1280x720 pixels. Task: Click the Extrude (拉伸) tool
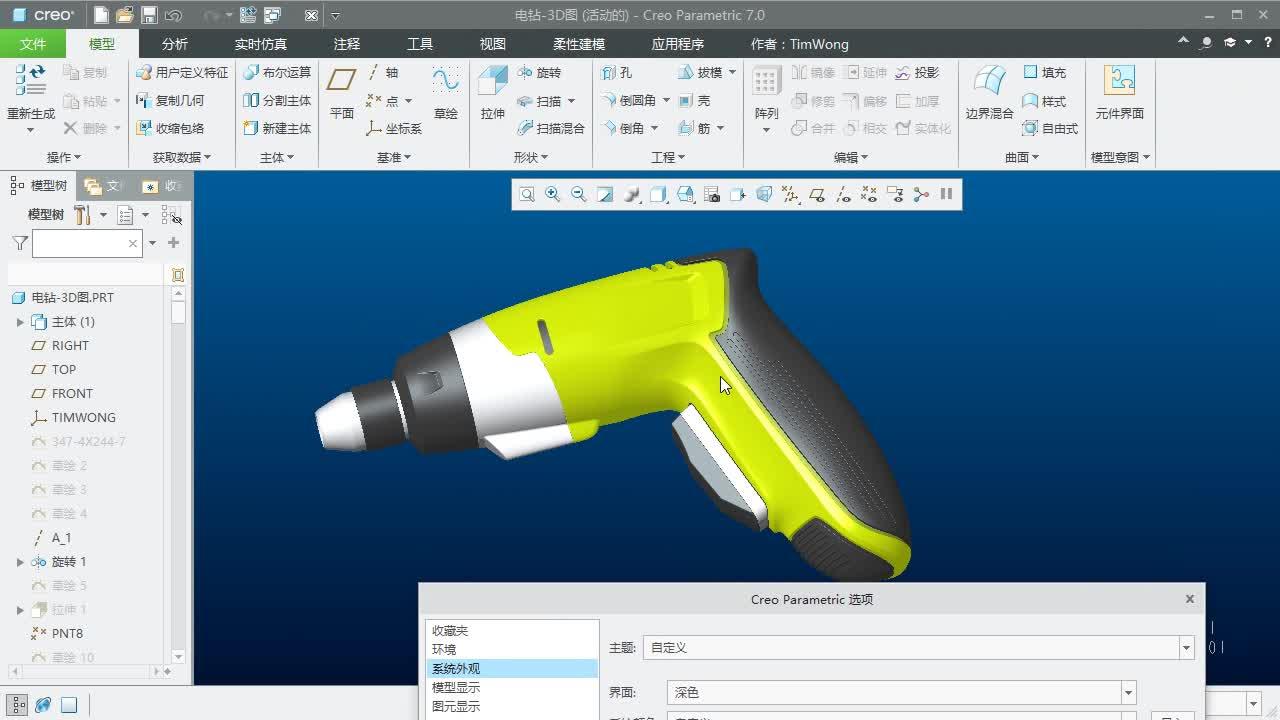pyautogui.click(x=493, y=93)
